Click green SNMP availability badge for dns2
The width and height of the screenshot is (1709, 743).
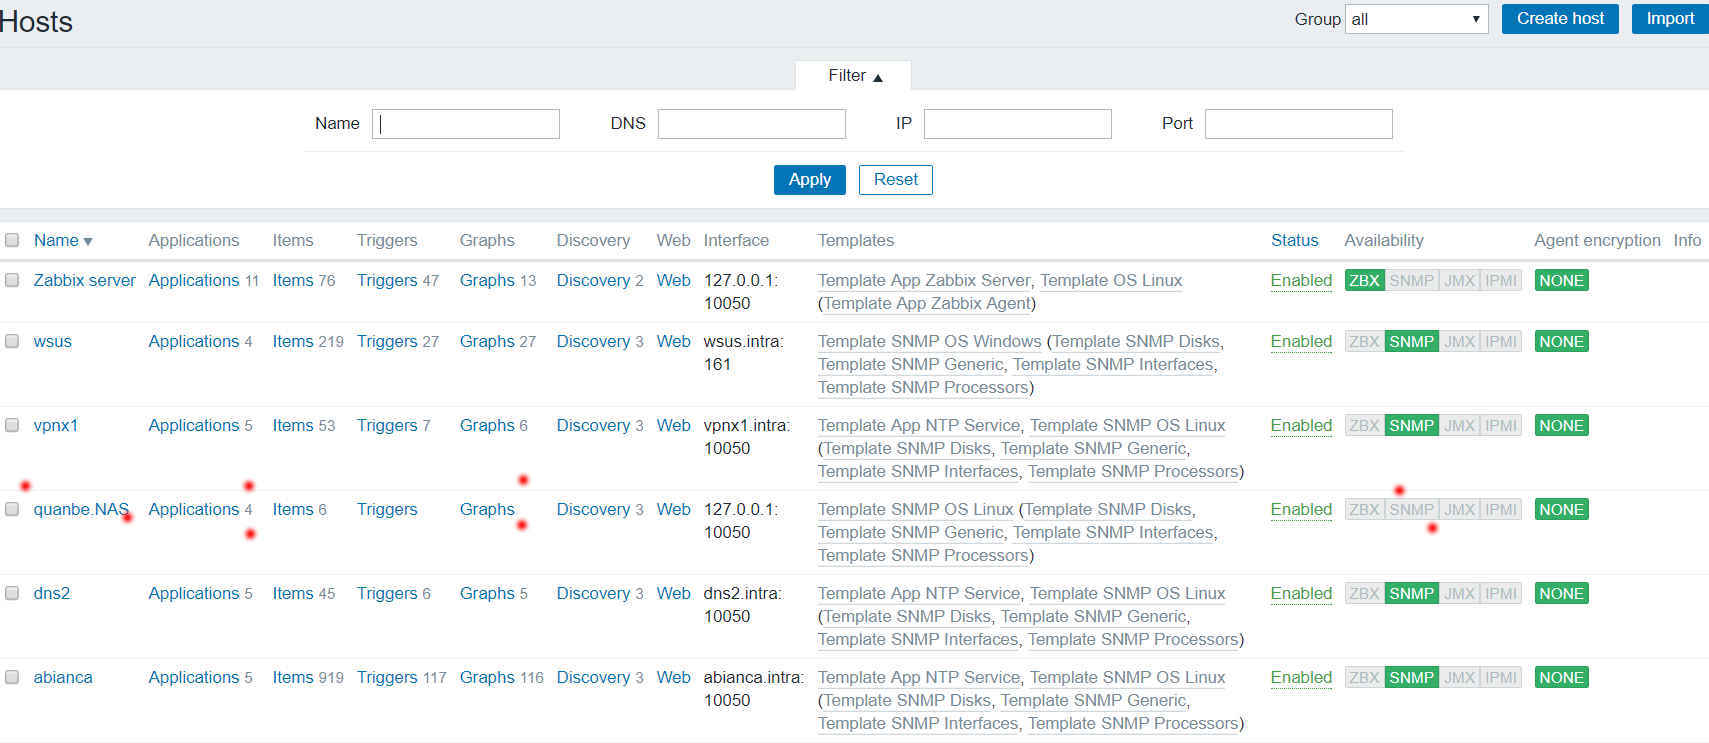click(1411, 593)
